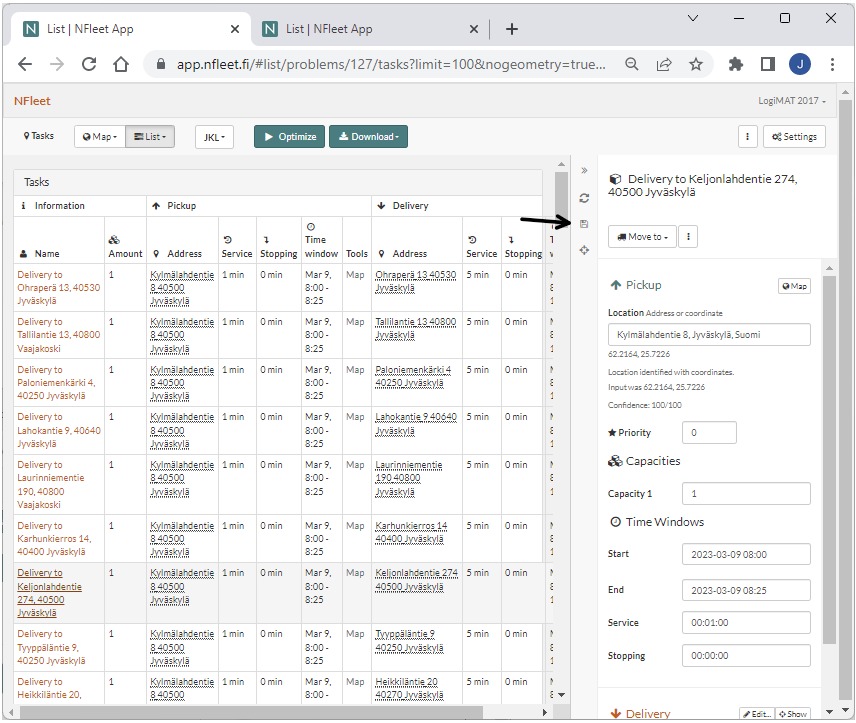Viewport: 856px width, 723px height.
Task: Open the Map view dropdown
Action: pyautogui.click(x=100, y=137)
